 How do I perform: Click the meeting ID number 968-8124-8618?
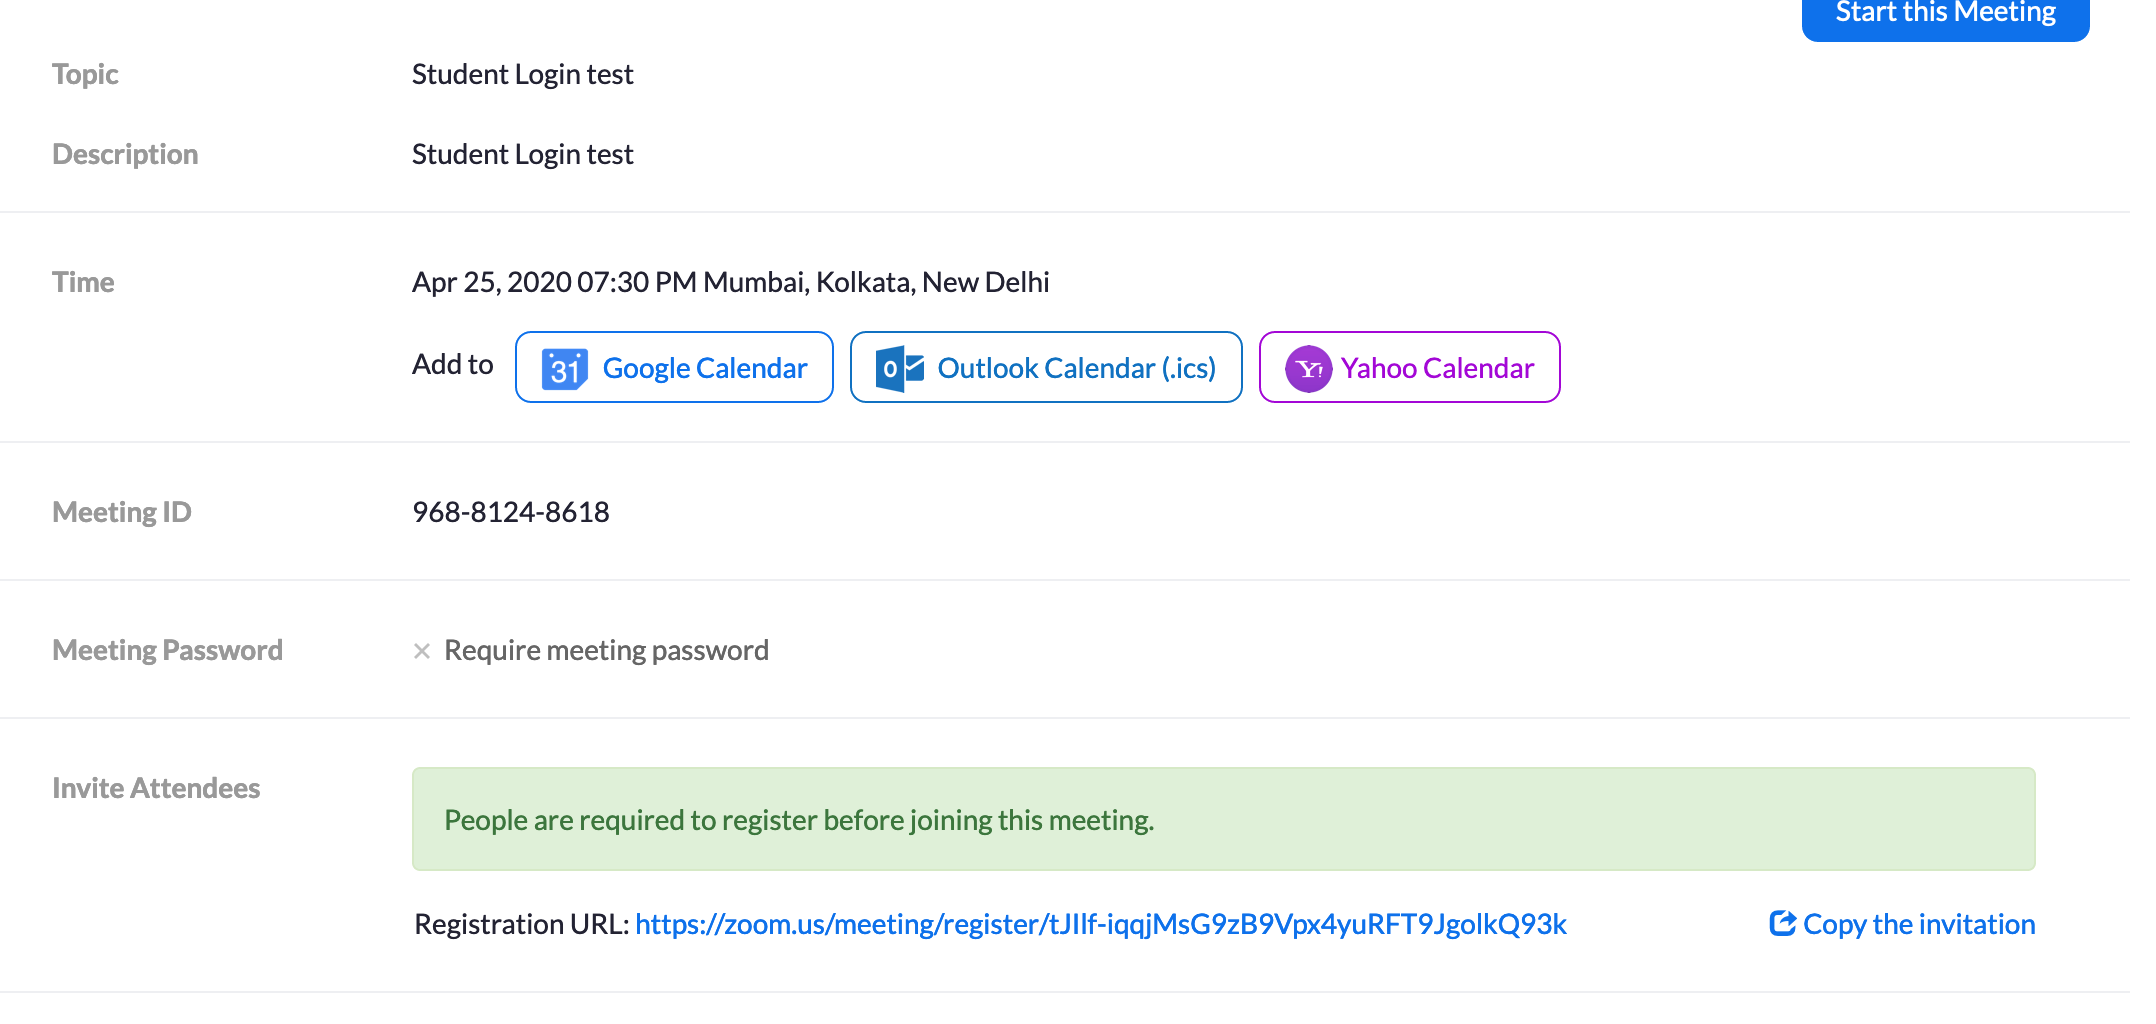click(511, 512)
